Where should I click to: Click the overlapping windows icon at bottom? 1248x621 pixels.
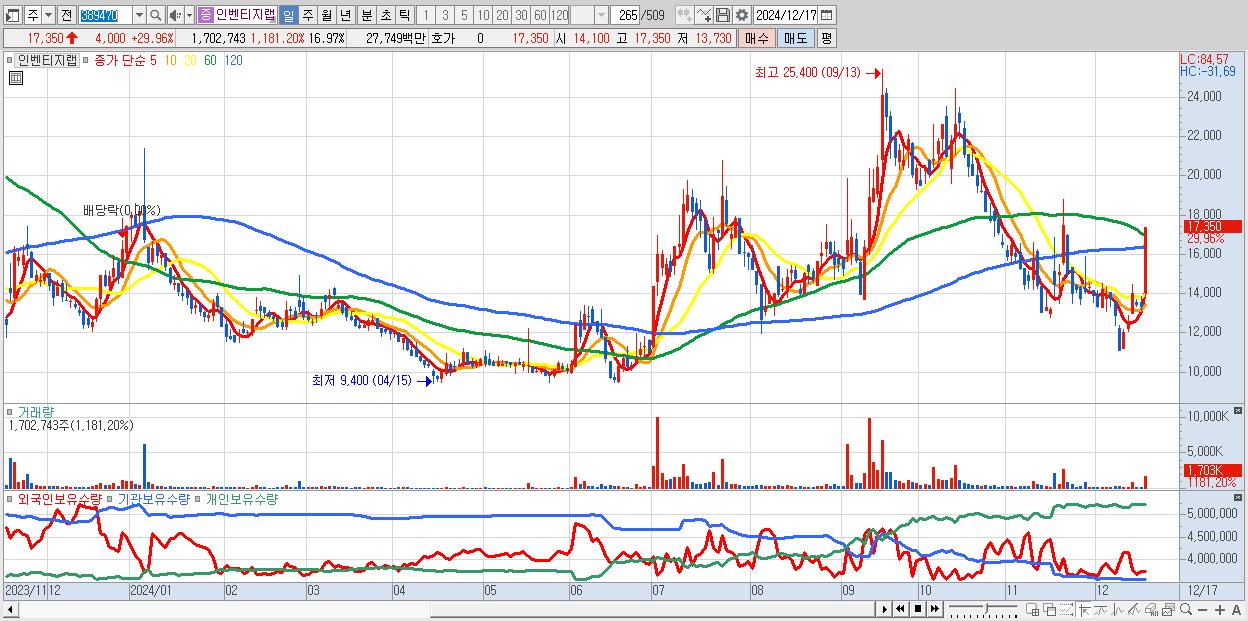[x=1049, y=610]
